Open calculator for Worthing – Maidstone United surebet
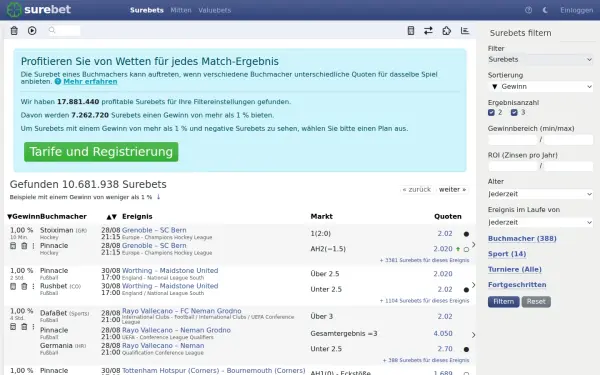600x375 pixels. [x=13, y=286]
